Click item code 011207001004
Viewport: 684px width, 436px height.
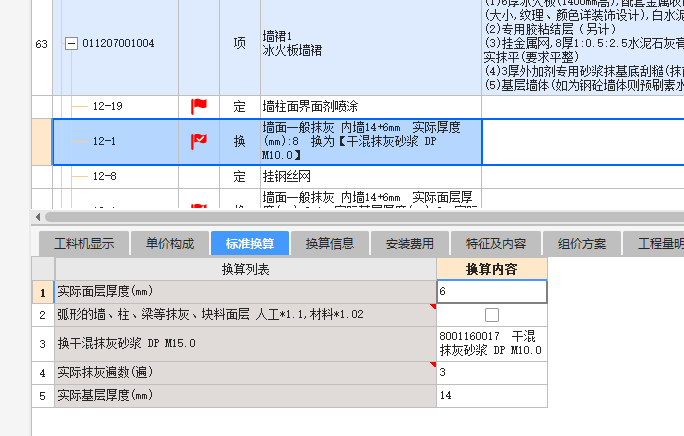tap(118, 44)
